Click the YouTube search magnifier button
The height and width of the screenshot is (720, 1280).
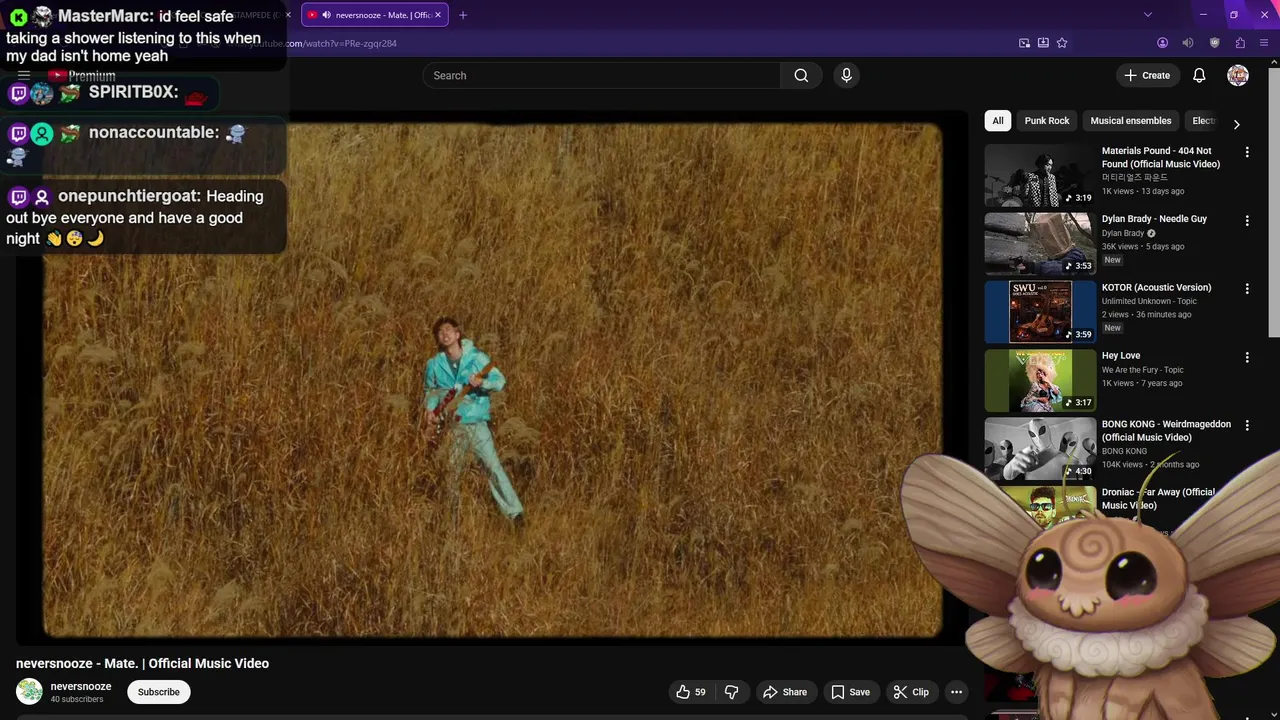(801, 75)
